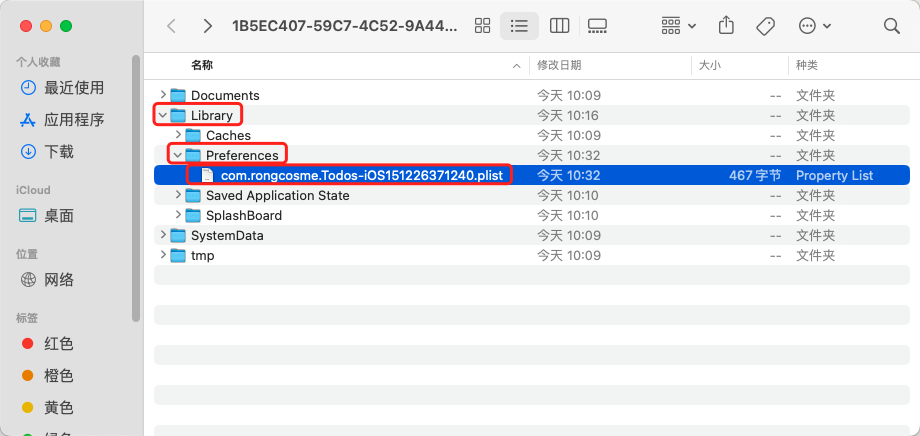Screen dimensions: 920x436
Task: Click window title 1B5EC407-59C7-4C52-9A44…
Action: [x=345, y=26]
